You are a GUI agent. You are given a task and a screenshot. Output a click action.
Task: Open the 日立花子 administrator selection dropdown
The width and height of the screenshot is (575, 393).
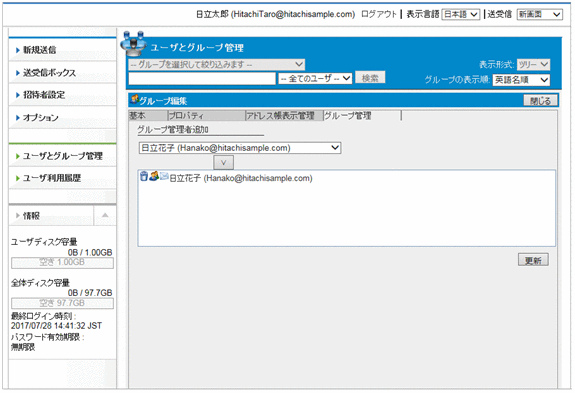pyautogui.click(x=240, y=148)
